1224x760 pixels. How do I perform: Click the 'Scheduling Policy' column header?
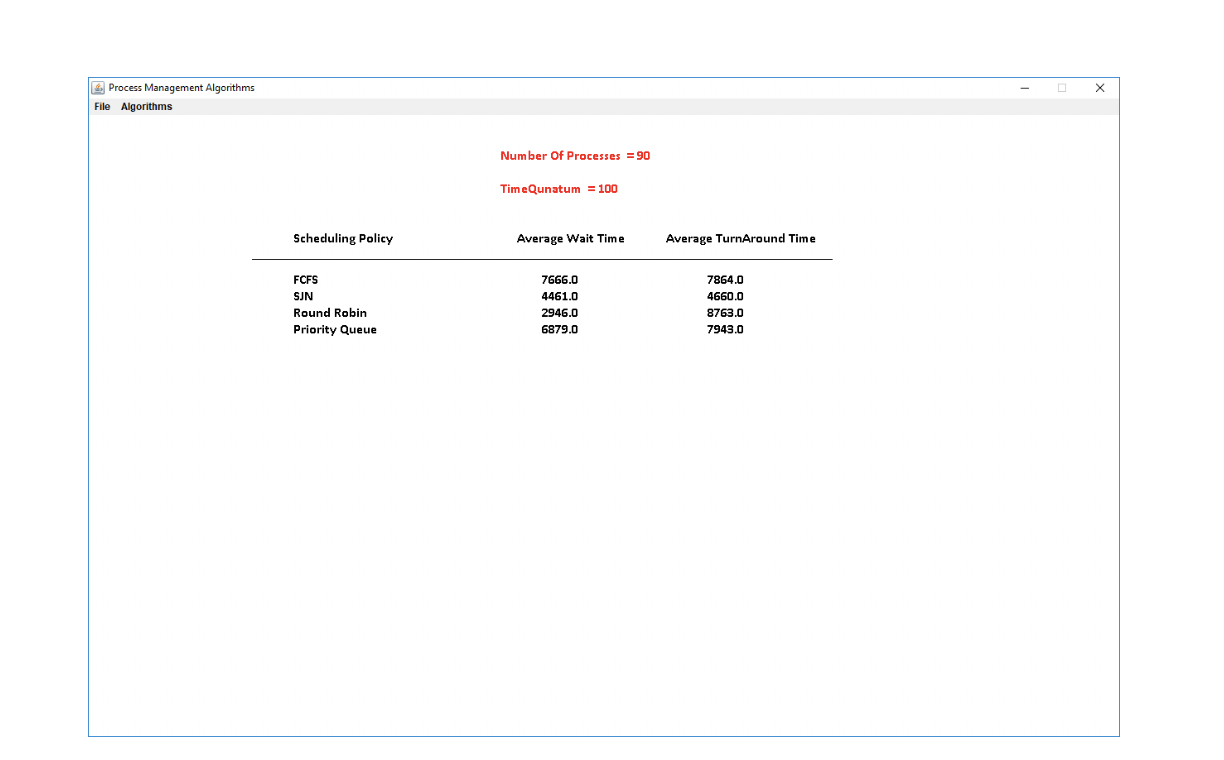(343, 239)
